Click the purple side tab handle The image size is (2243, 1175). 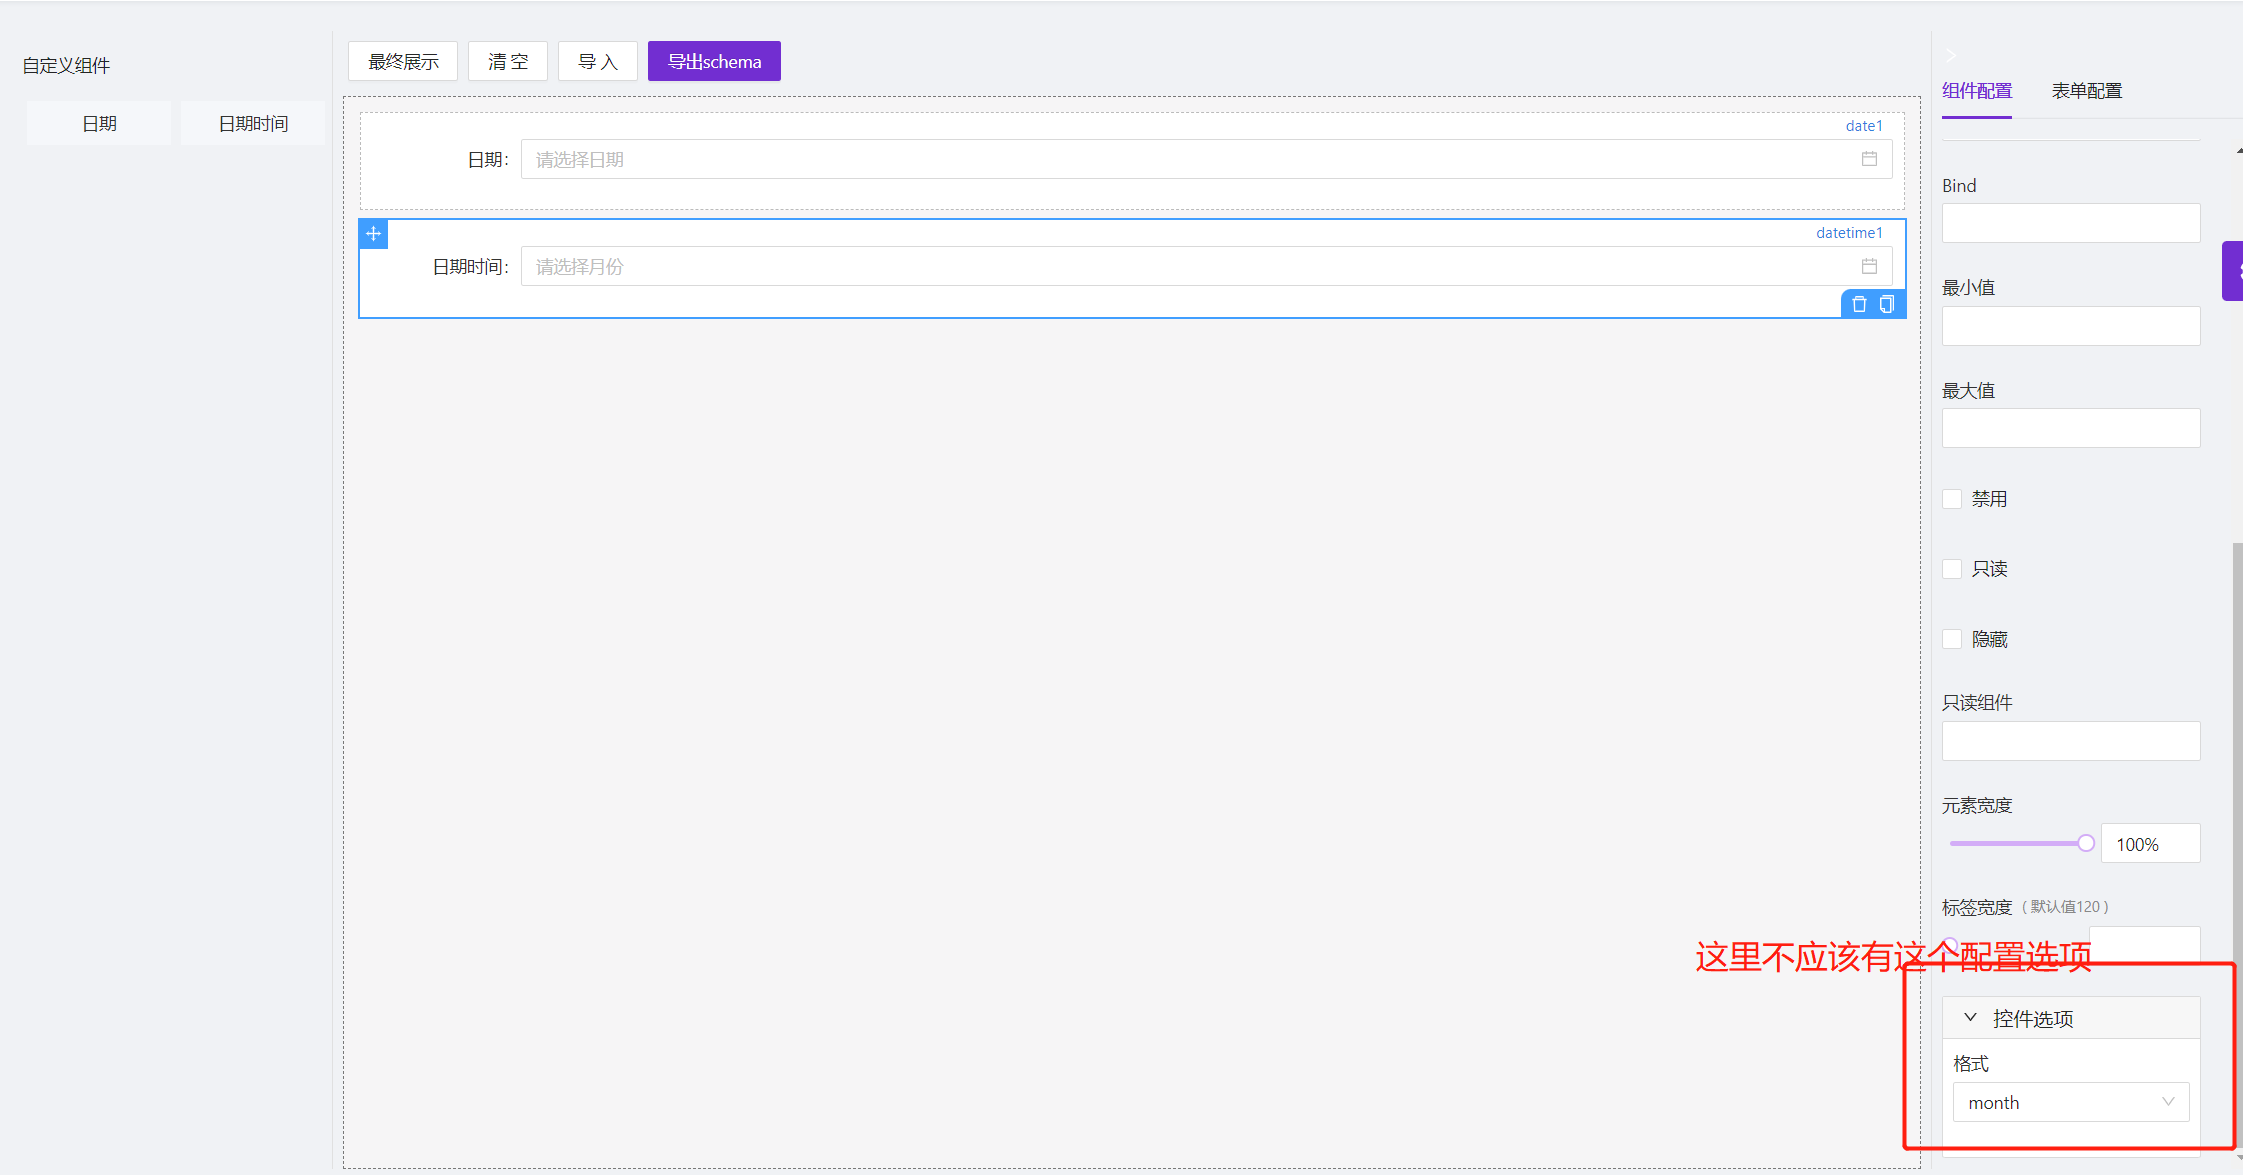[2233, 271]
